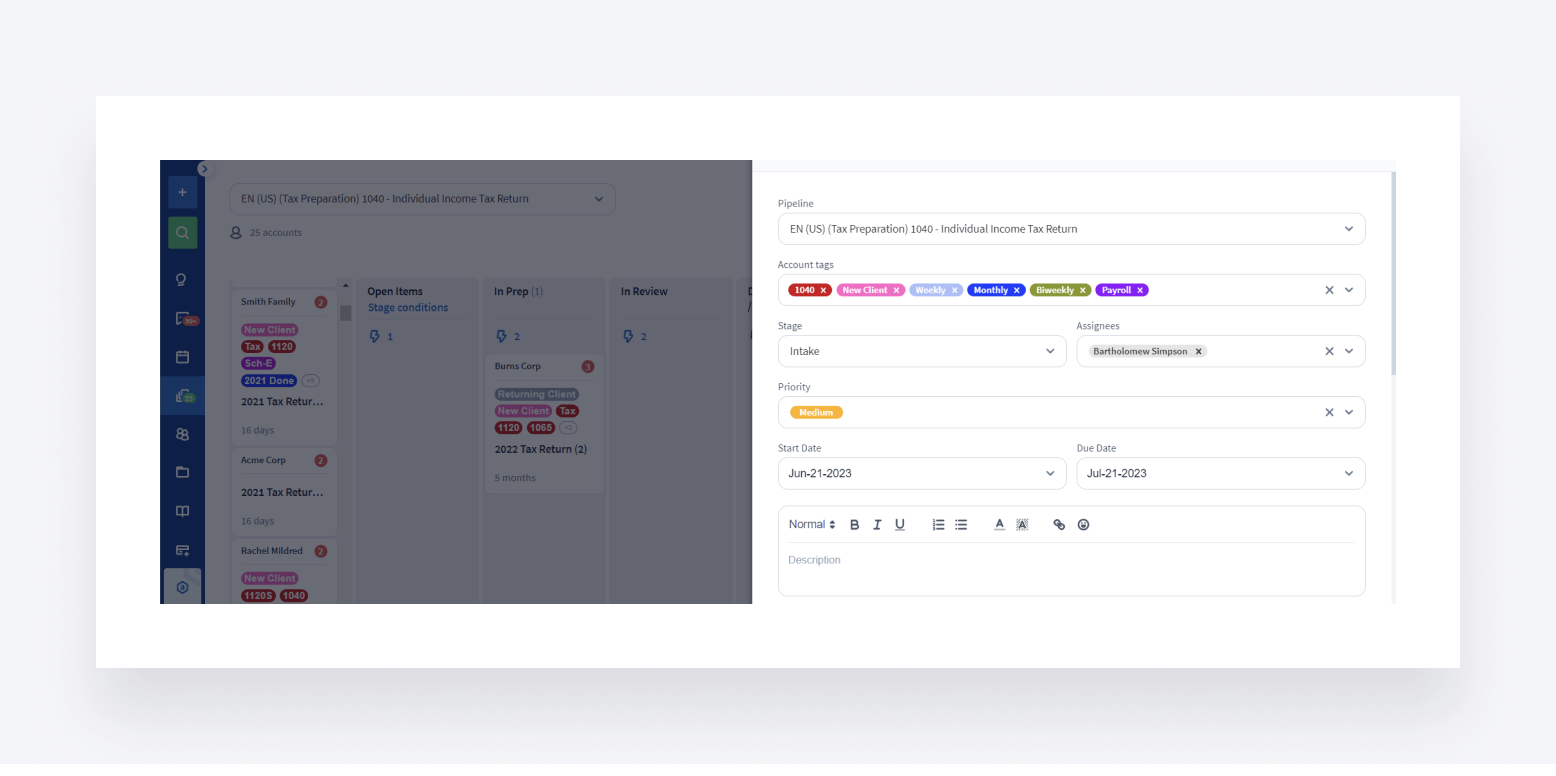
Task: Open the emoji picker
Action: (1083, 525)
